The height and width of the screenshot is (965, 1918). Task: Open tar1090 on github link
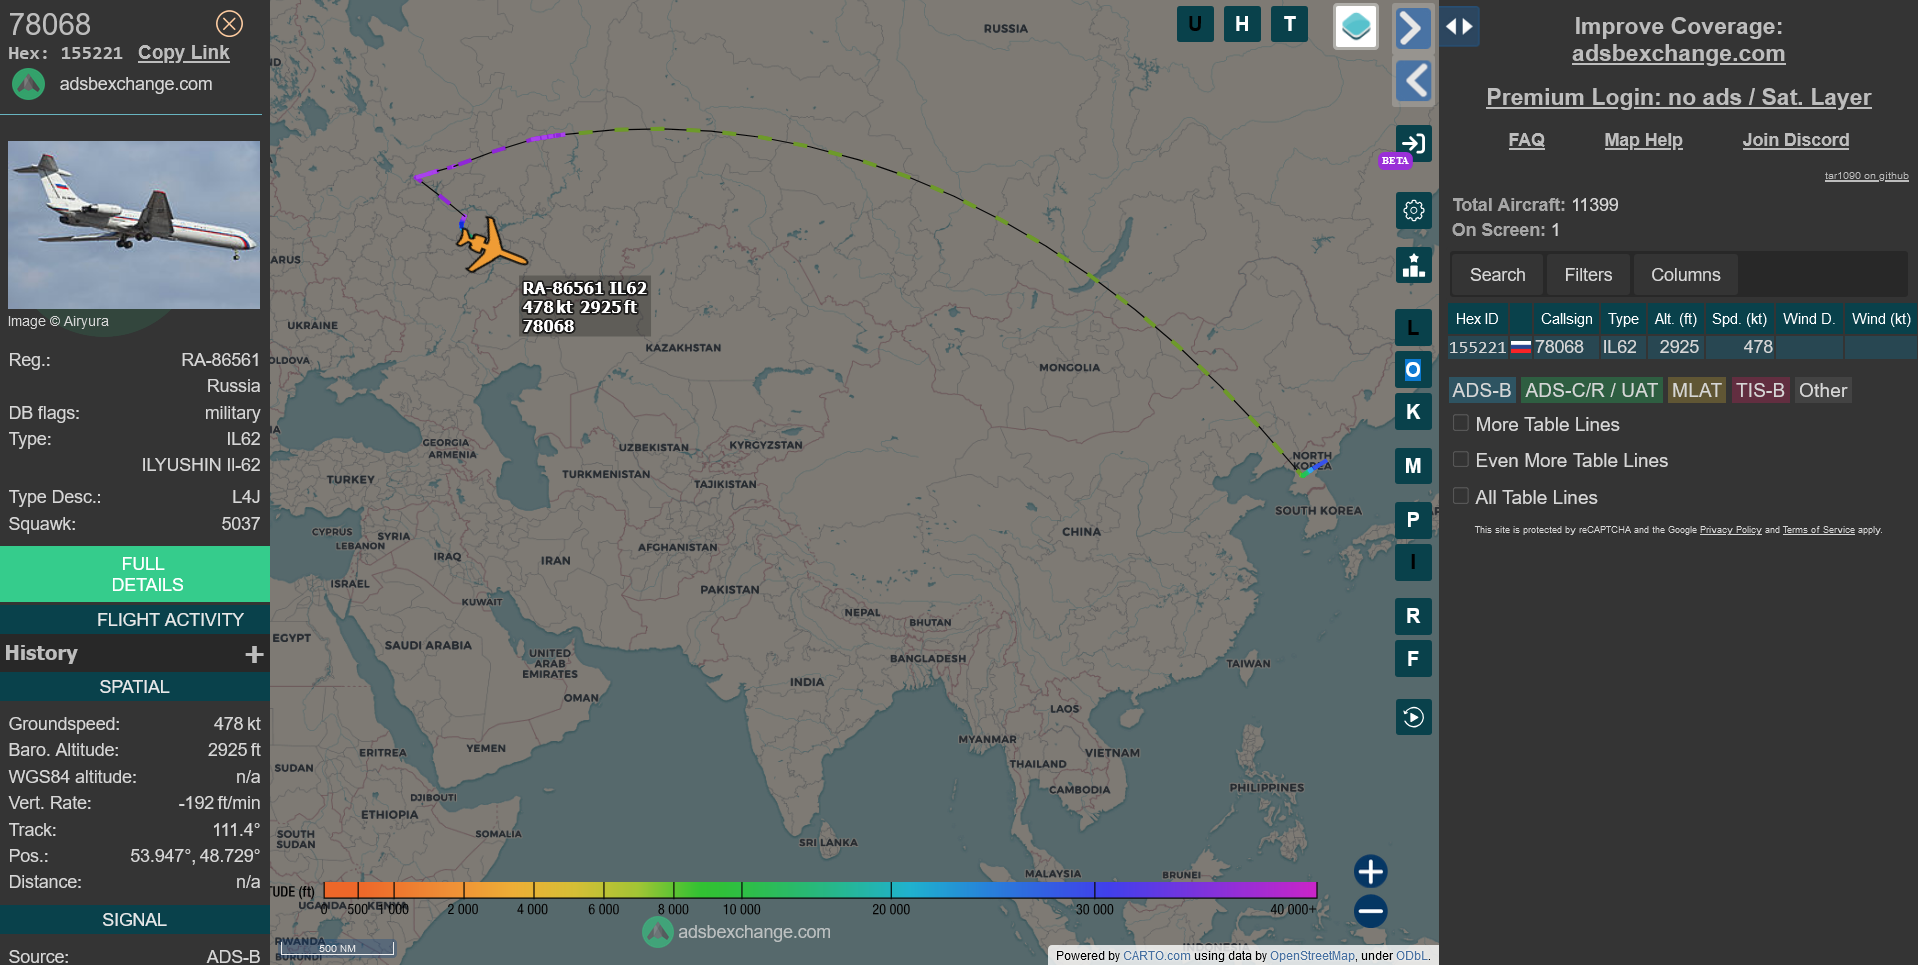click(1866, 176)
